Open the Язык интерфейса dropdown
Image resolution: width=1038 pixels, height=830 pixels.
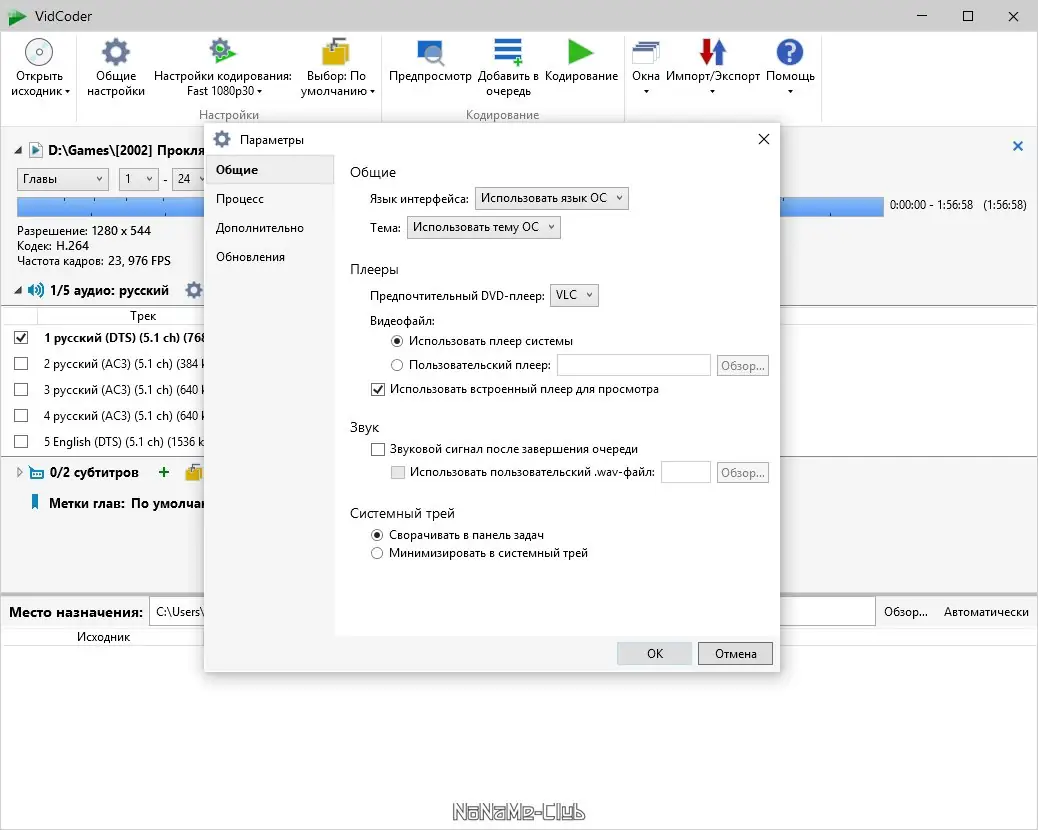click(x=551, y=198)
